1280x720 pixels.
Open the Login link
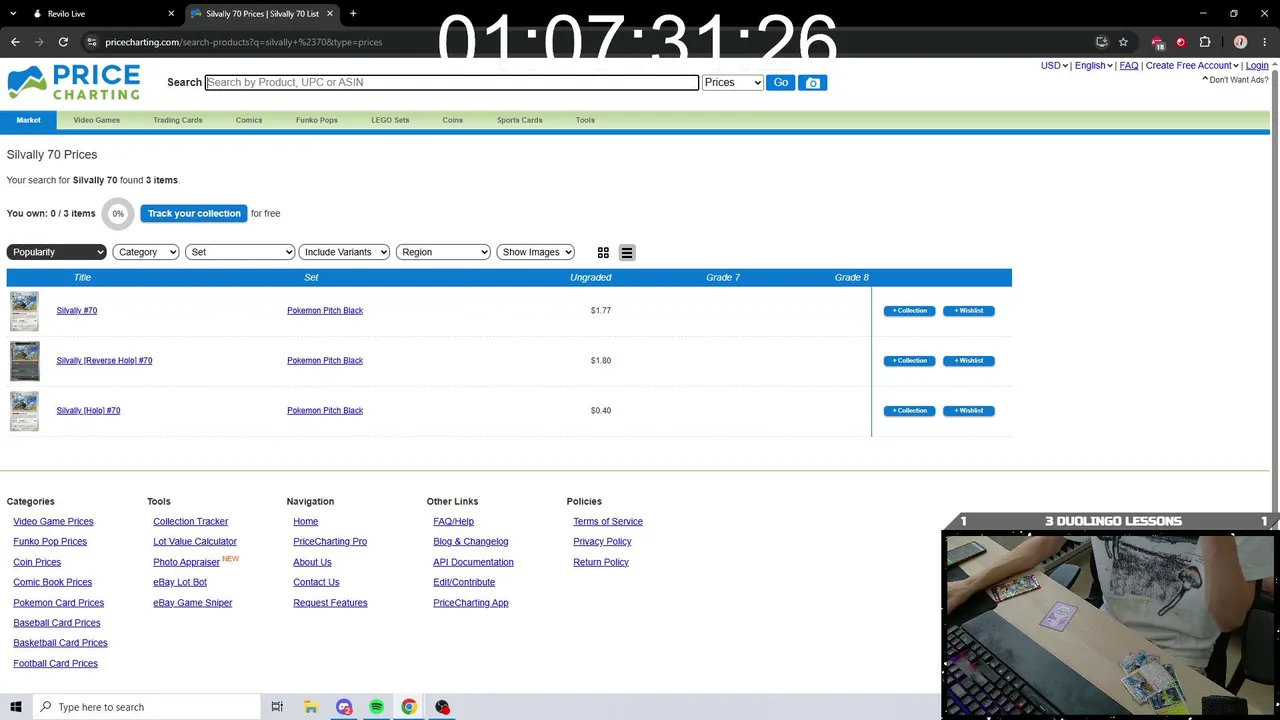[1257, 66]
